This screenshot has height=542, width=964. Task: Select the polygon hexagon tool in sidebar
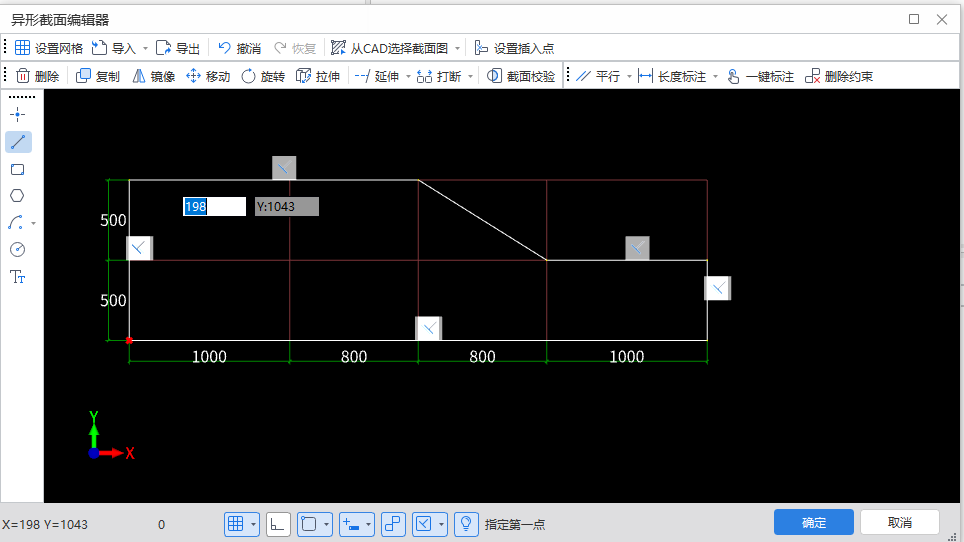pyautogui.click(x=17, y=196)
